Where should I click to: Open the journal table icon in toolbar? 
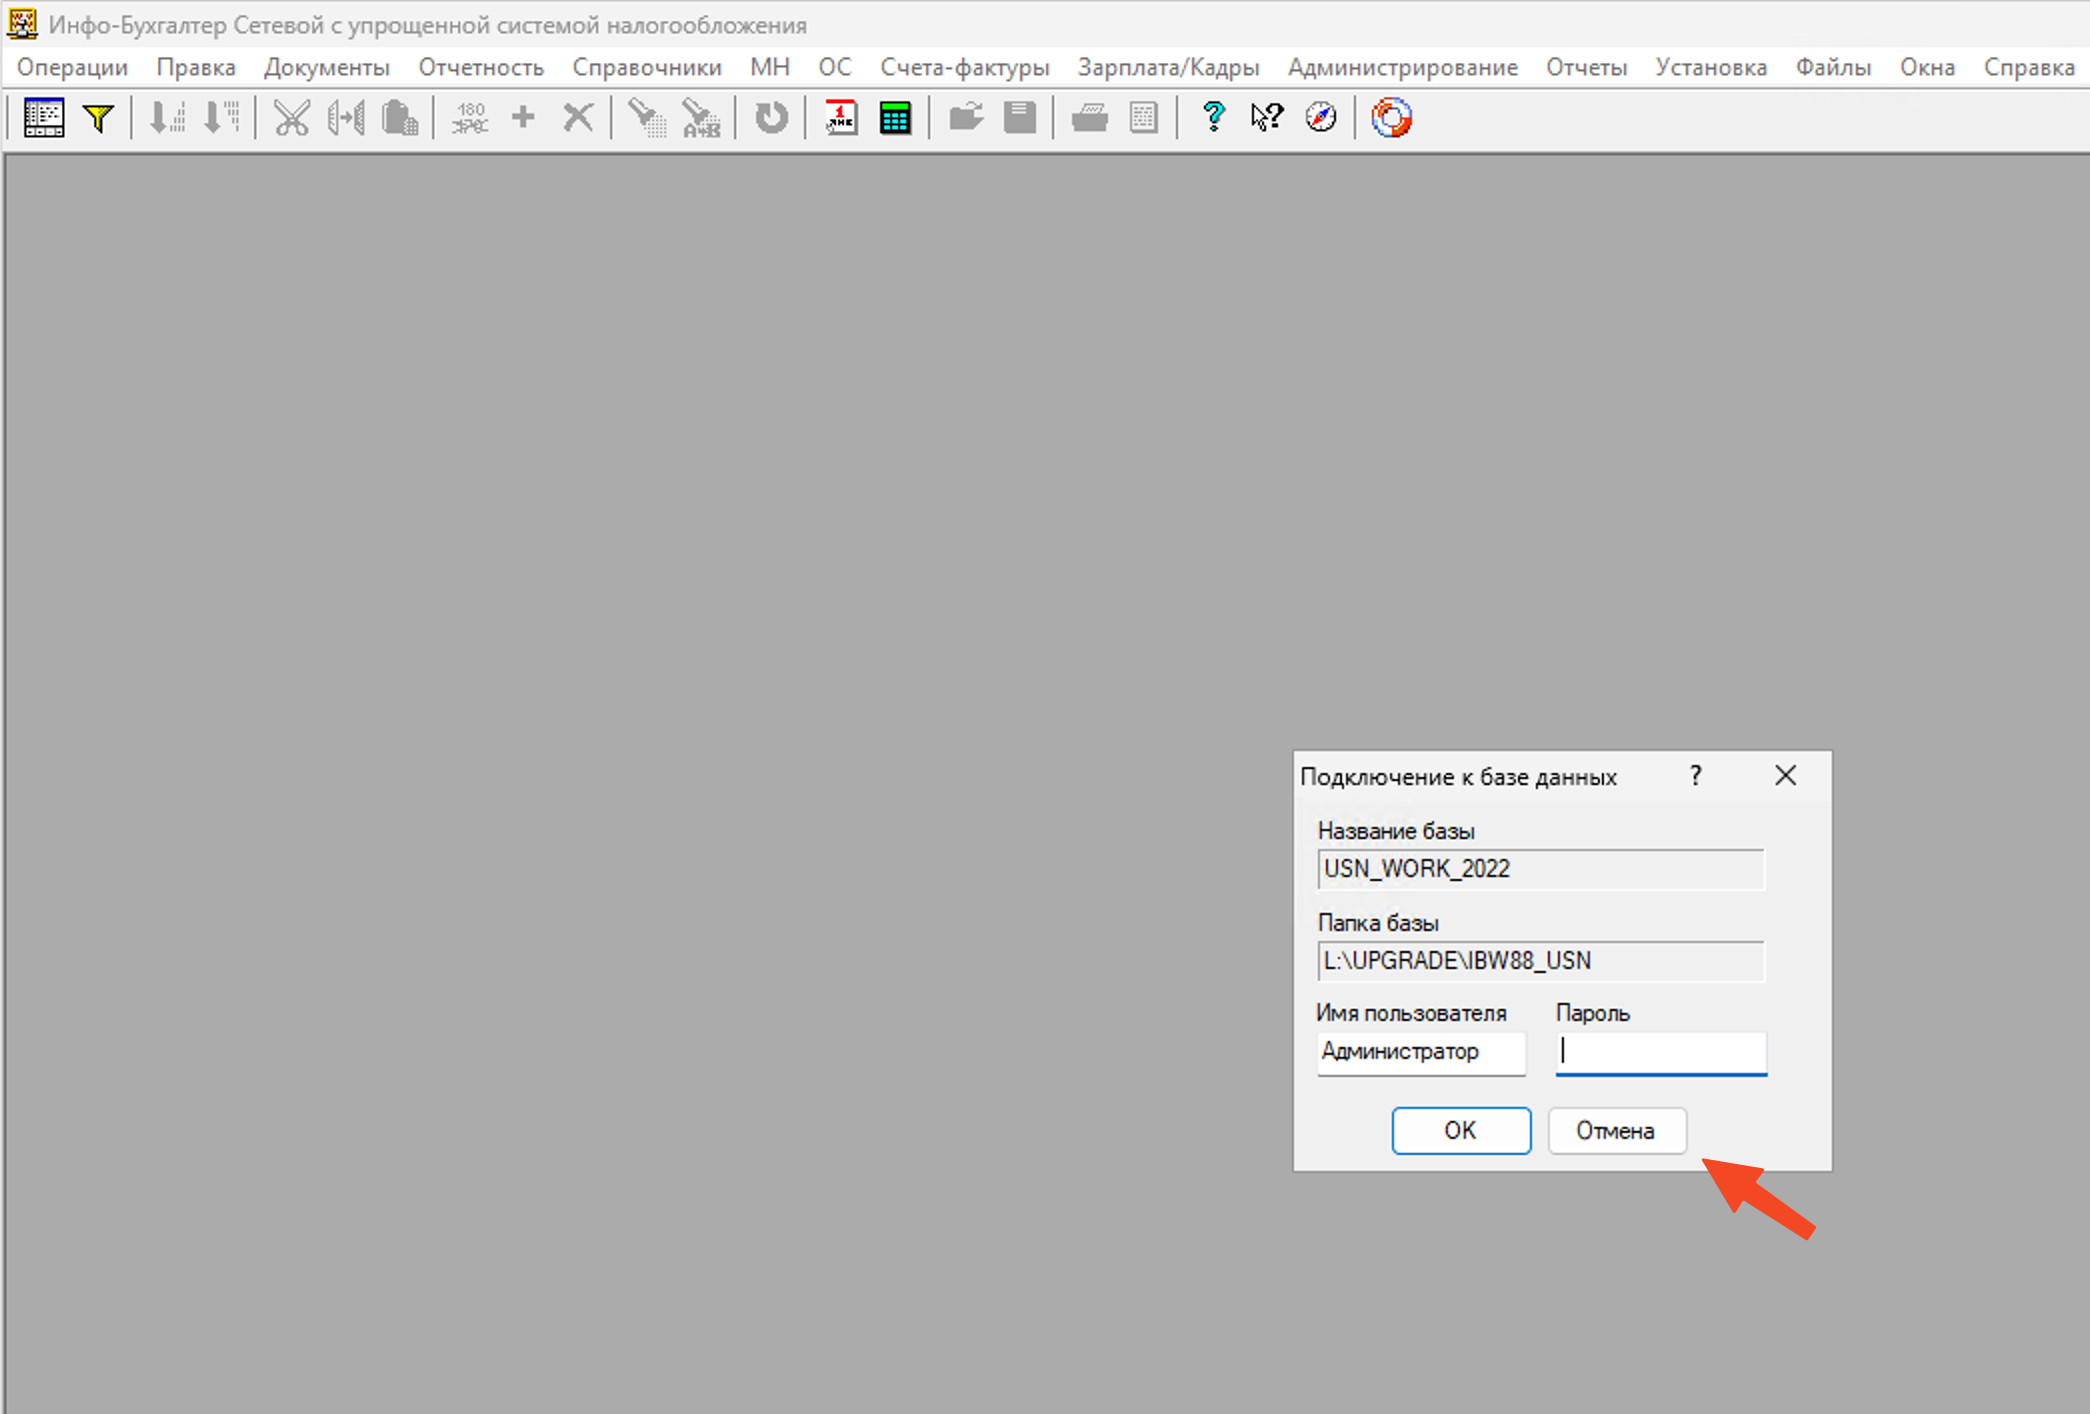click(x=44, y=119)
